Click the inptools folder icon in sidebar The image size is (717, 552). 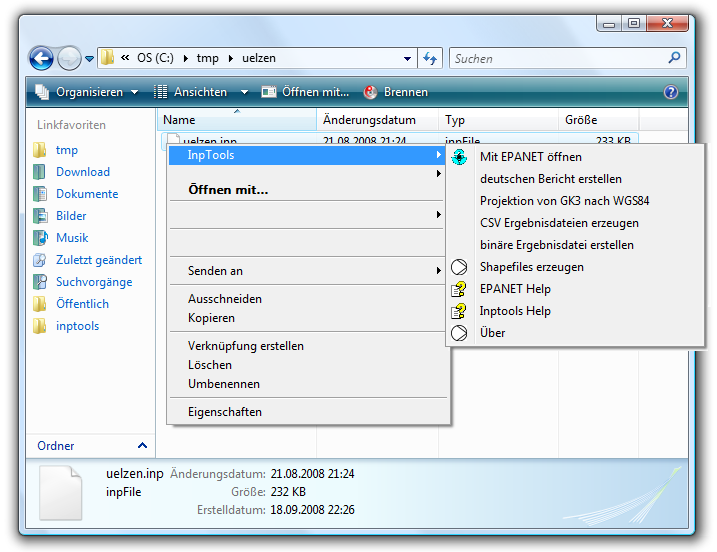(40, 326)
